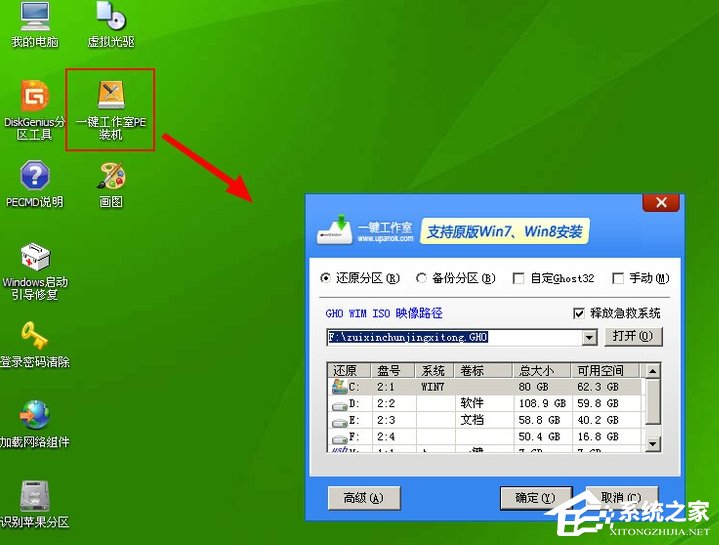719x545 pixels.
Task: Click the 打开 button
Action: 633,337
